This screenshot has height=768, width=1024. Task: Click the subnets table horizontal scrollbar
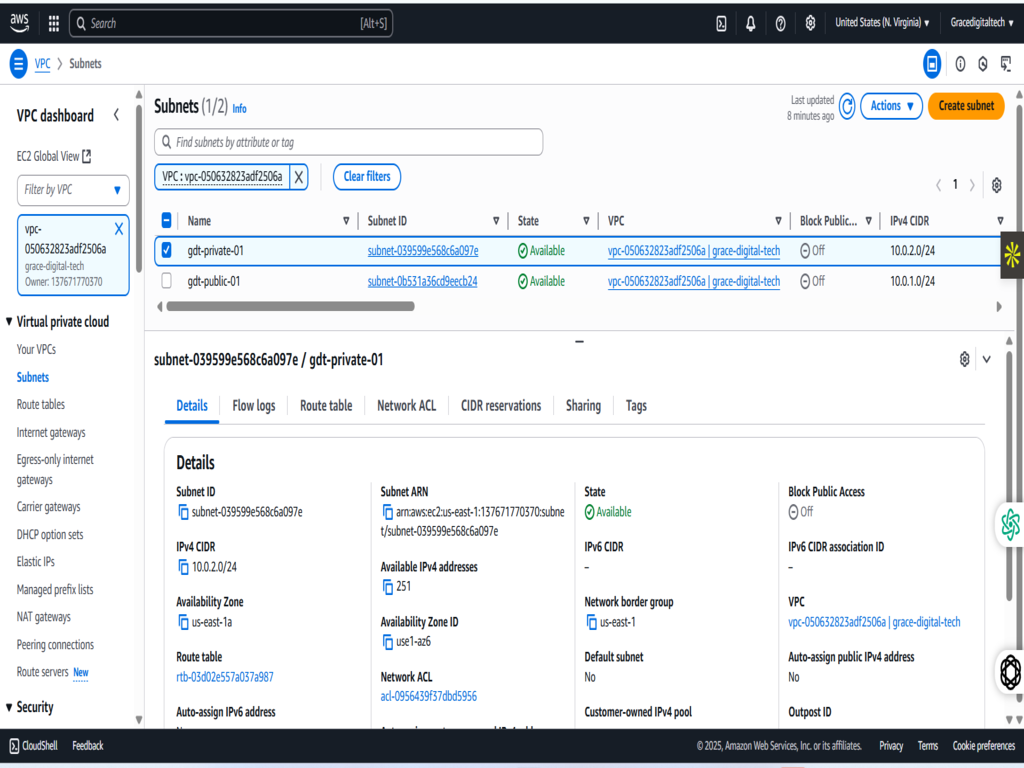pyautogui.click(x=290, y=306)
